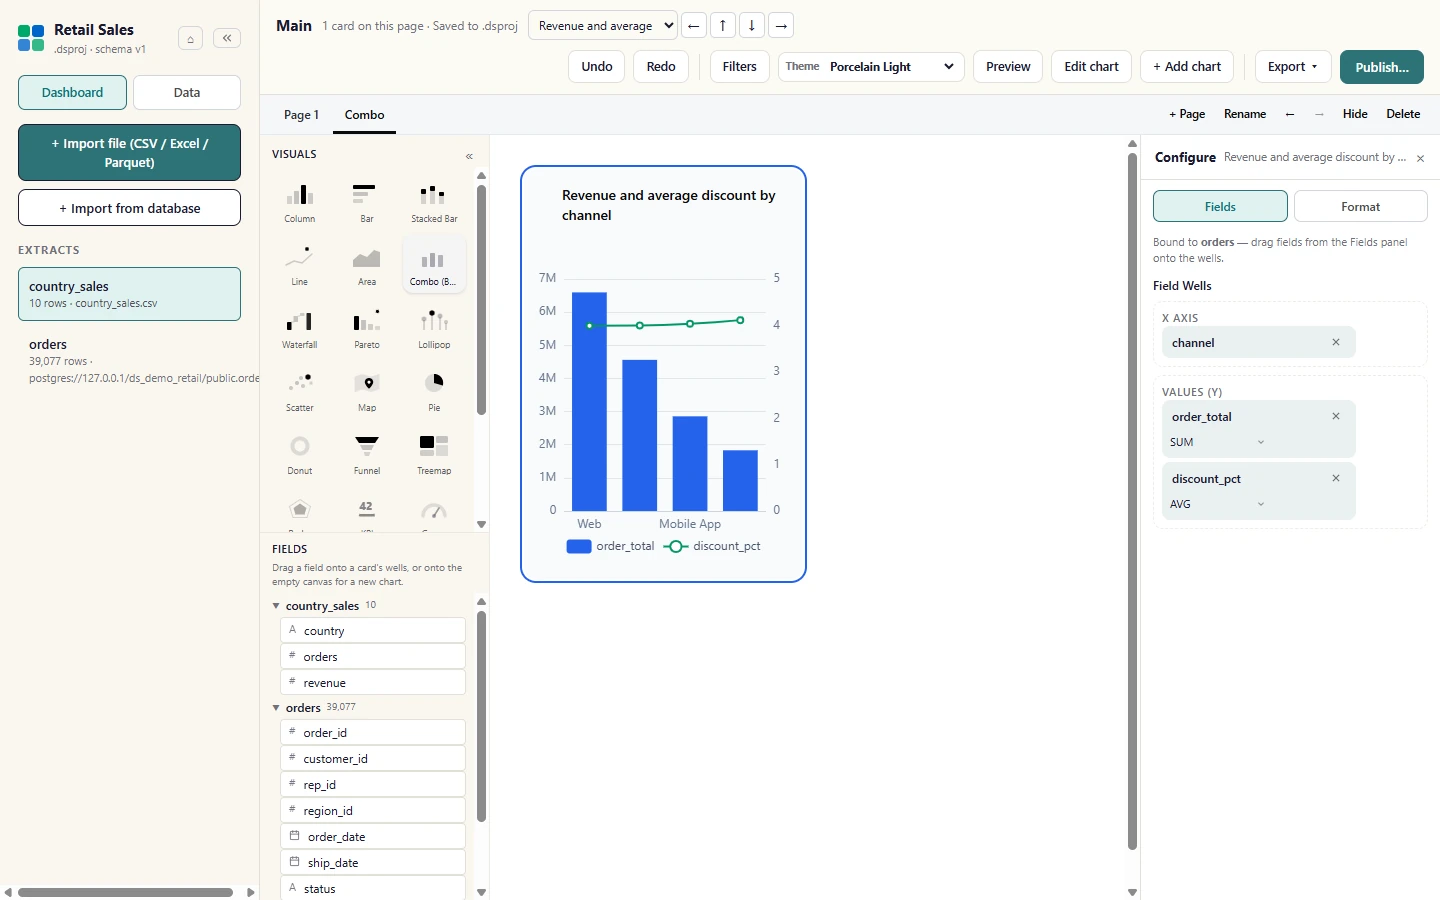Select the Map visual
Screen dimensions: 1440x900
367,391
